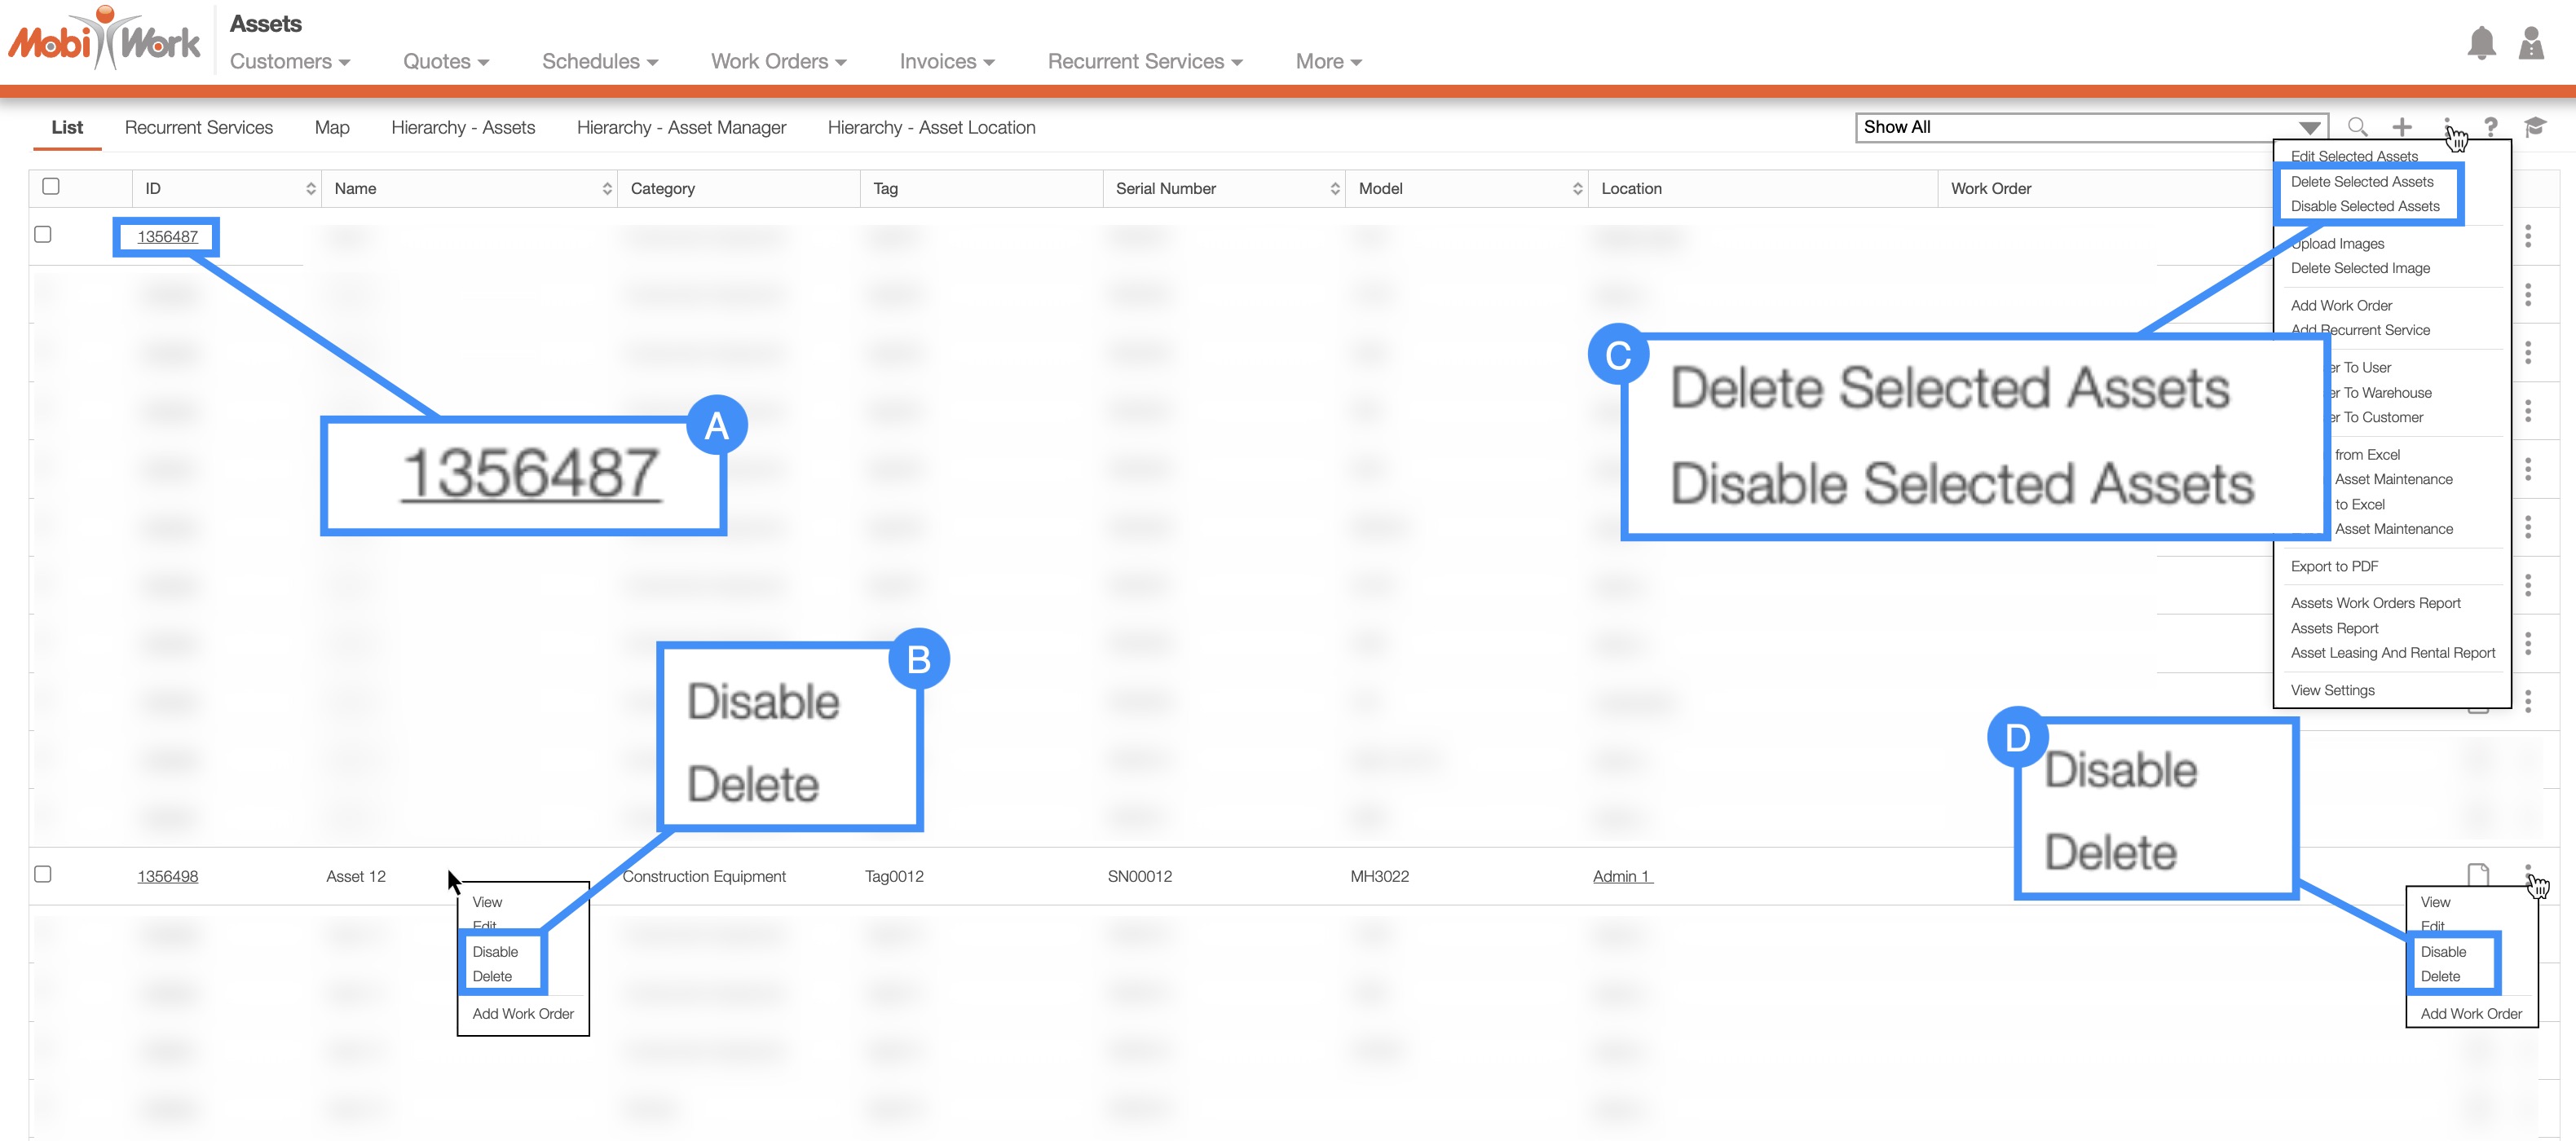Choose Export to PDF from the menu

coord(2334,566)
